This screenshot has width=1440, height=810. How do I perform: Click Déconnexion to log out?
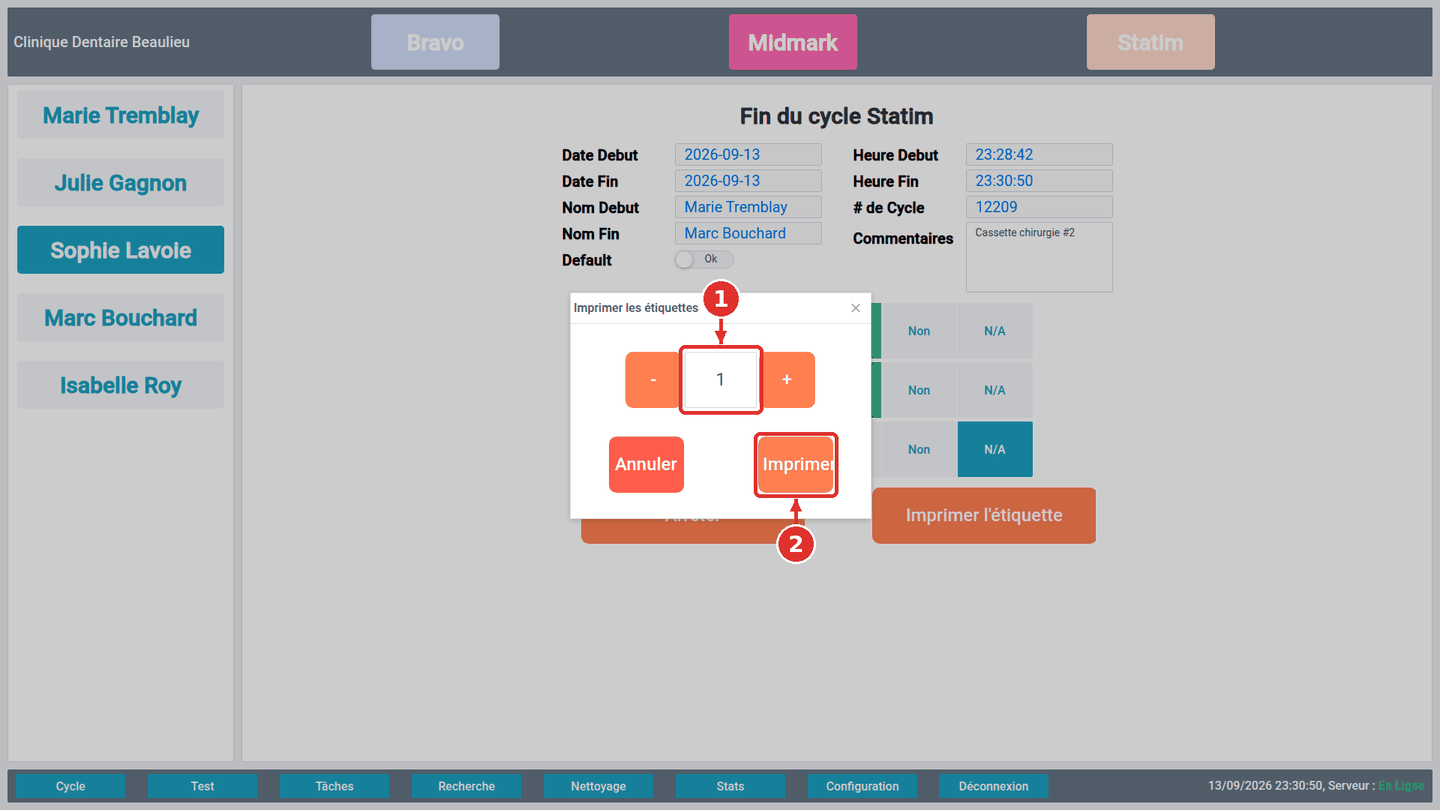[993, 786]
